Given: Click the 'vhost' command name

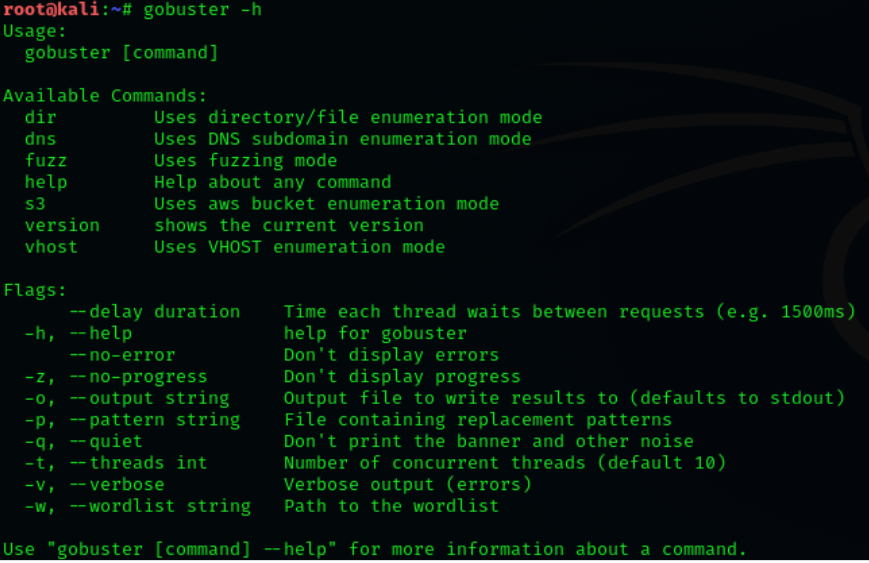Looking at the screenshot, I should point(51,247).
